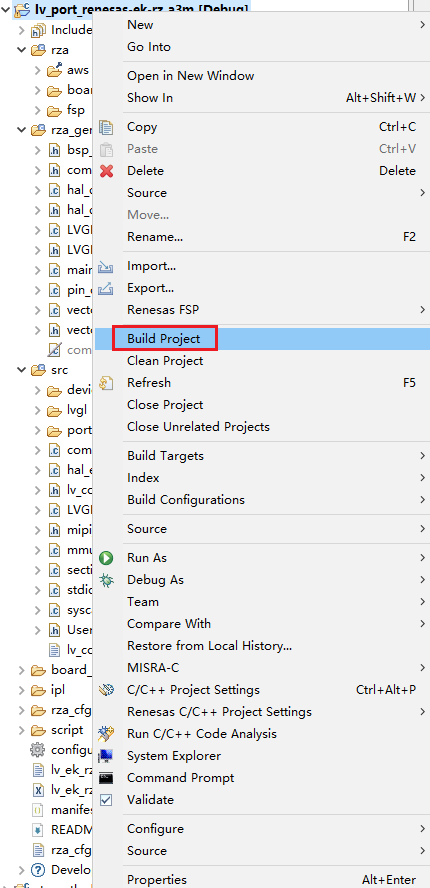Image resolution: width=430 pixels, height=888 pixels.
Task: Click the Command Prompt icon
Action: tap(106, 778)
